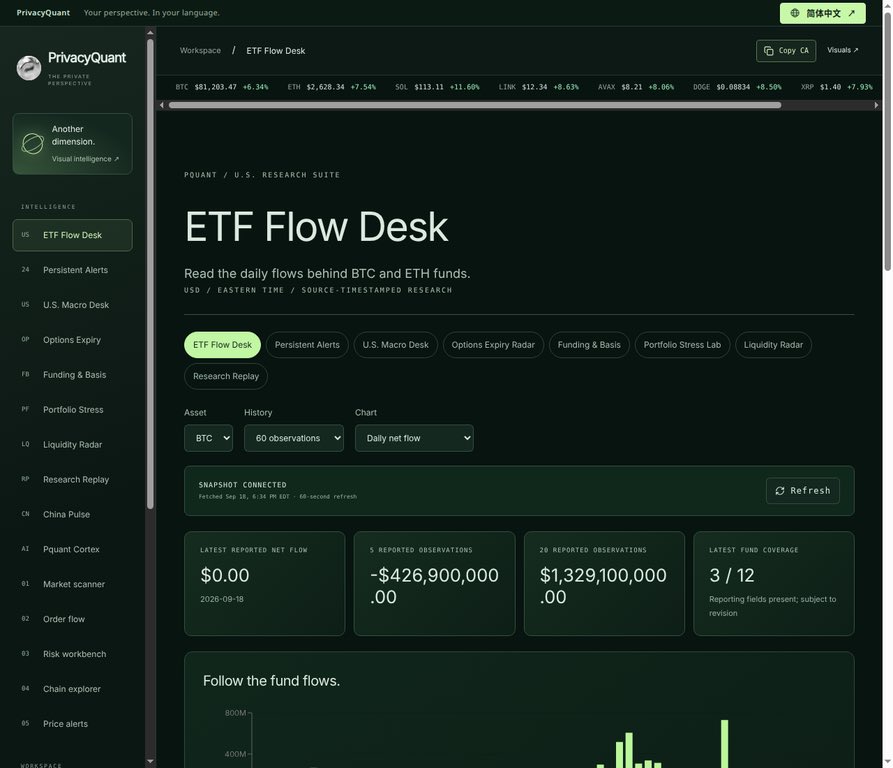
Task: Click the refresh arrows icon
Action: pos(780,491)
